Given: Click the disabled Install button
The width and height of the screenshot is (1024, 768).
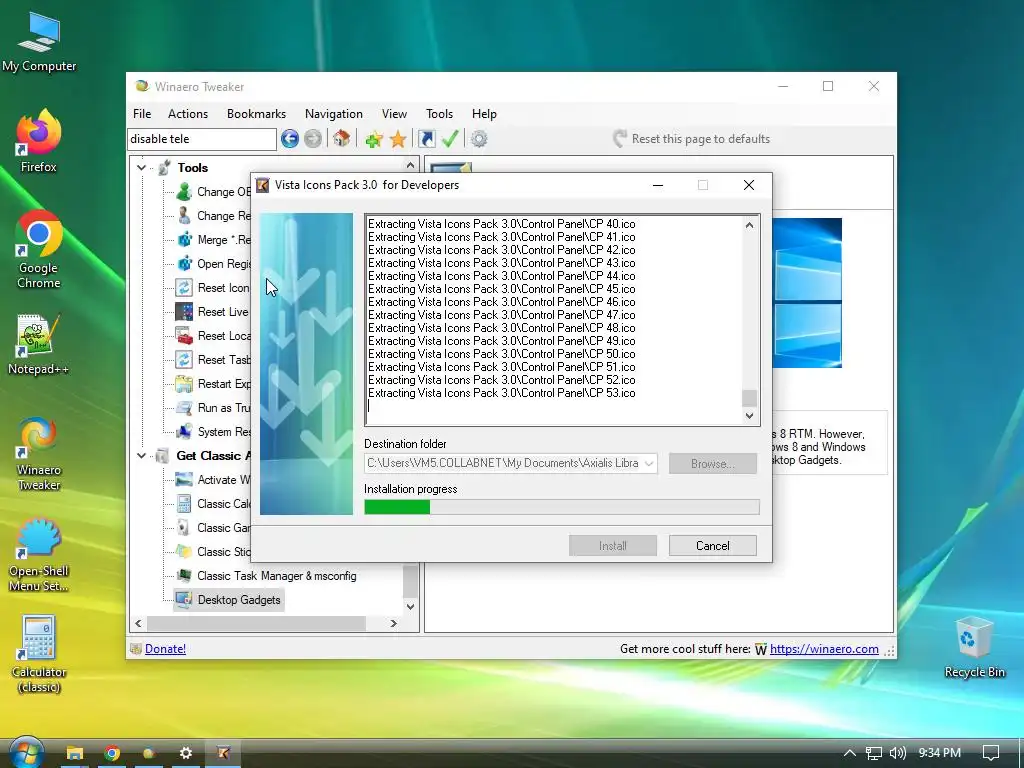Looking at the screenshot, I should point(613,546).
